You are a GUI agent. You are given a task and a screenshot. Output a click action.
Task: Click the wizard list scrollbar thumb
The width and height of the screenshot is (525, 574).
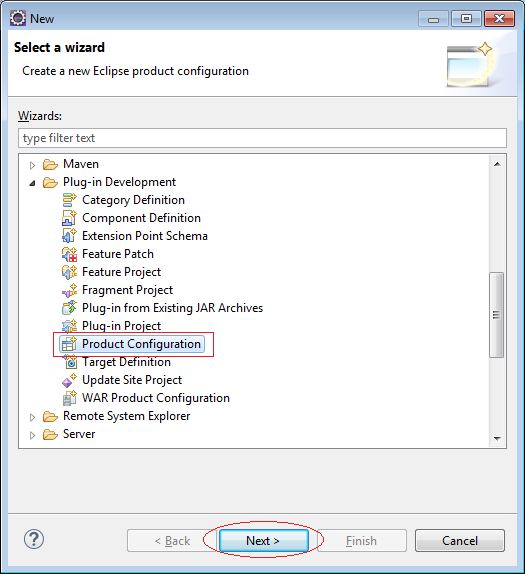tap(496, 315)
